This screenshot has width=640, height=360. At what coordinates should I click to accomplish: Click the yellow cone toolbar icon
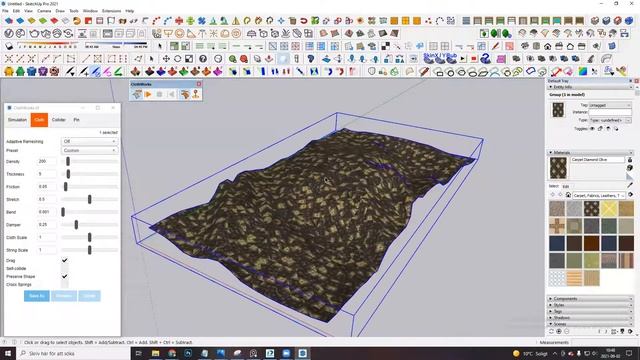236,20
